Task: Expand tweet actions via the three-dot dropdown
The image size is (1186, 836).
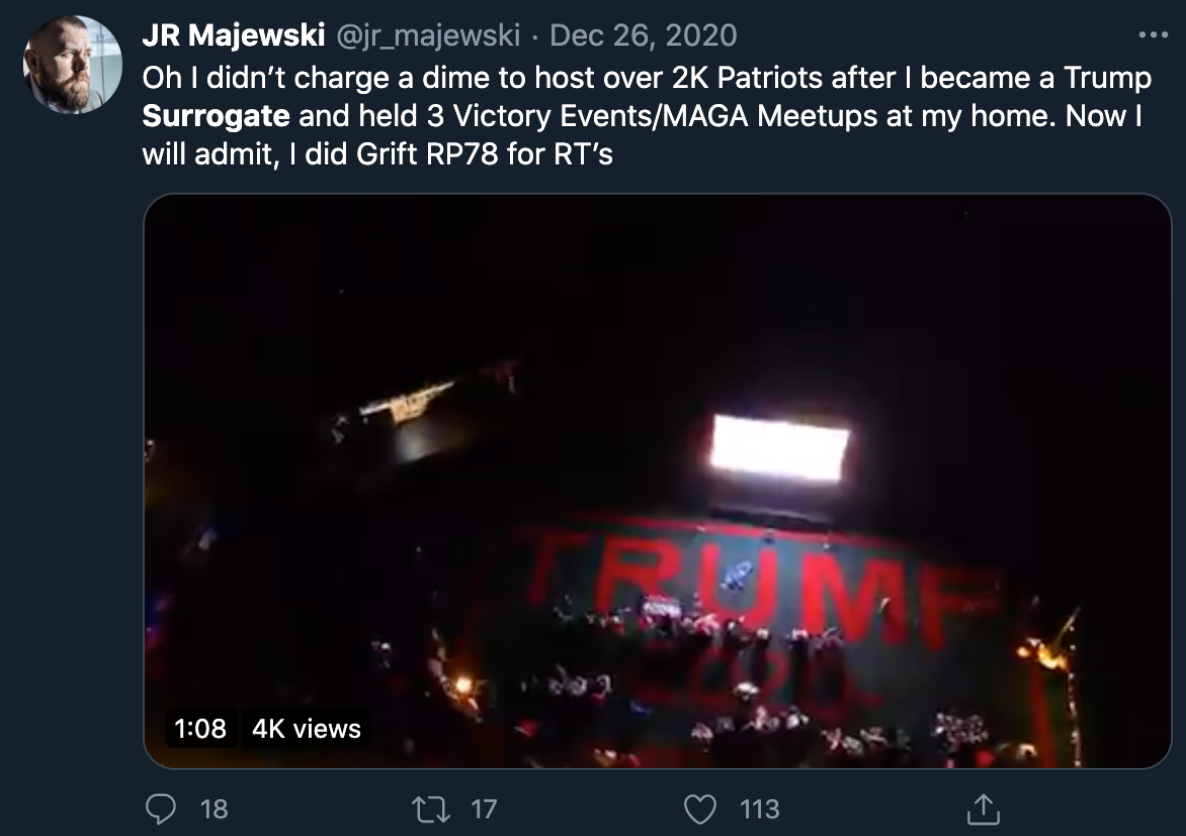Action: pyautogui.click(x=1152, y=35)
